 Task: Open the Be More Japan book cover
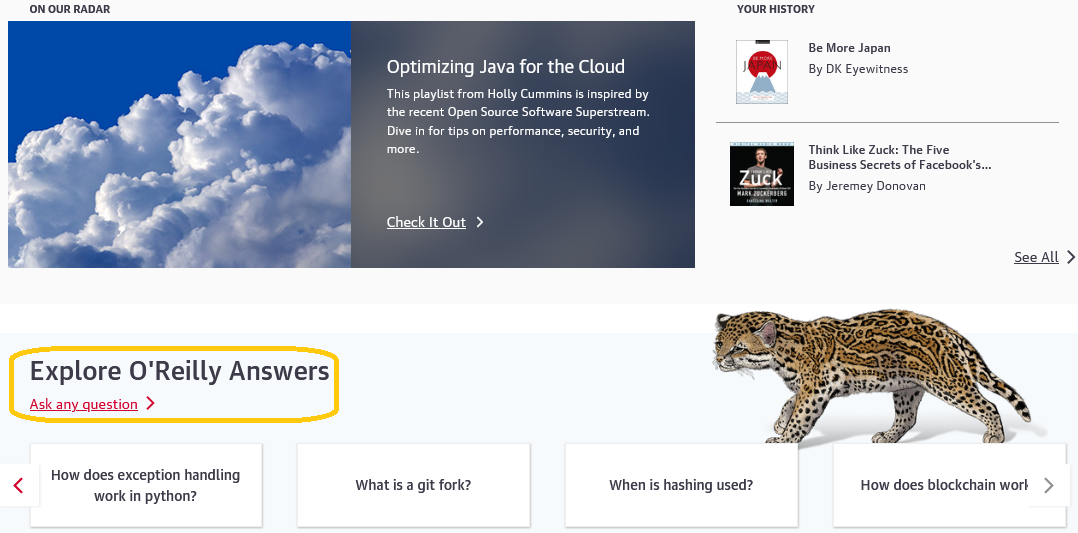[762, 72]
